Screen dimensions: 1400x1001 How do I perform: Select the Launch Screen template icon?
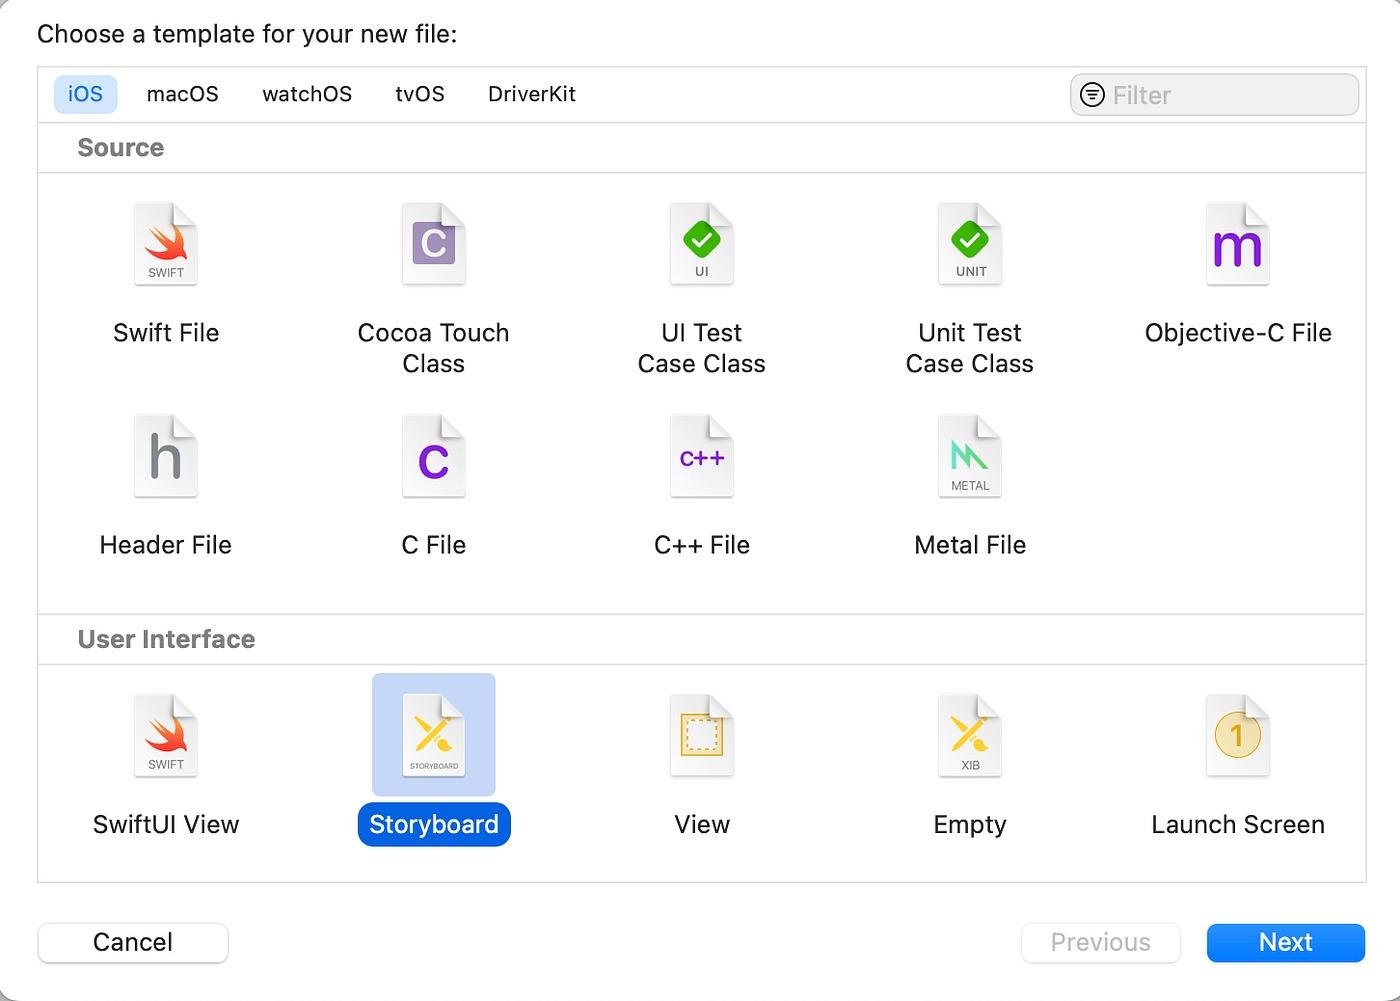coord(1237,735)
